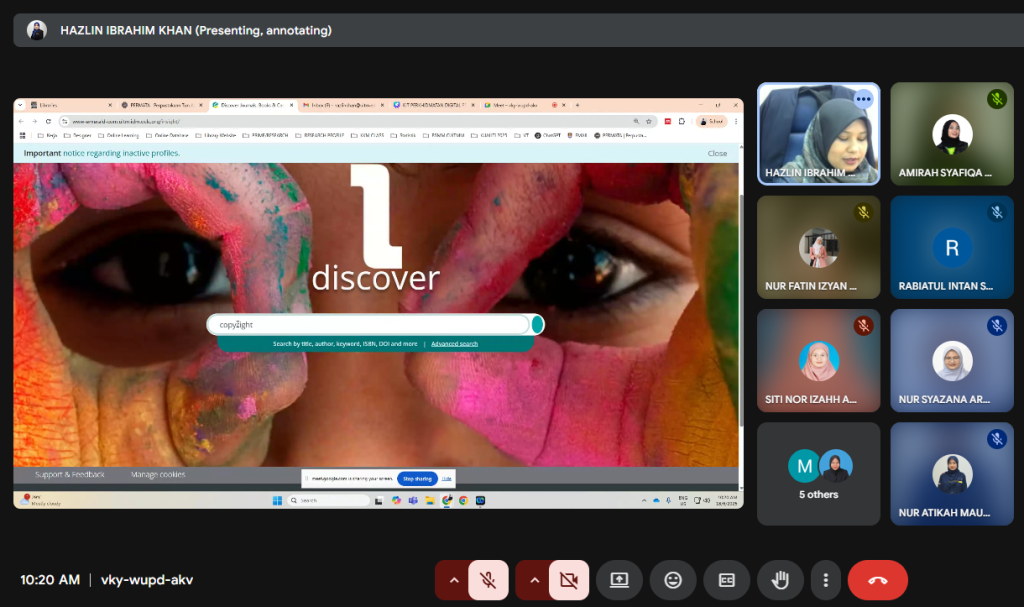Viewport: 1024px width, 607px height.
Task: Select the Hazlin Ibrahim video tile
Action: coord(818,134)
